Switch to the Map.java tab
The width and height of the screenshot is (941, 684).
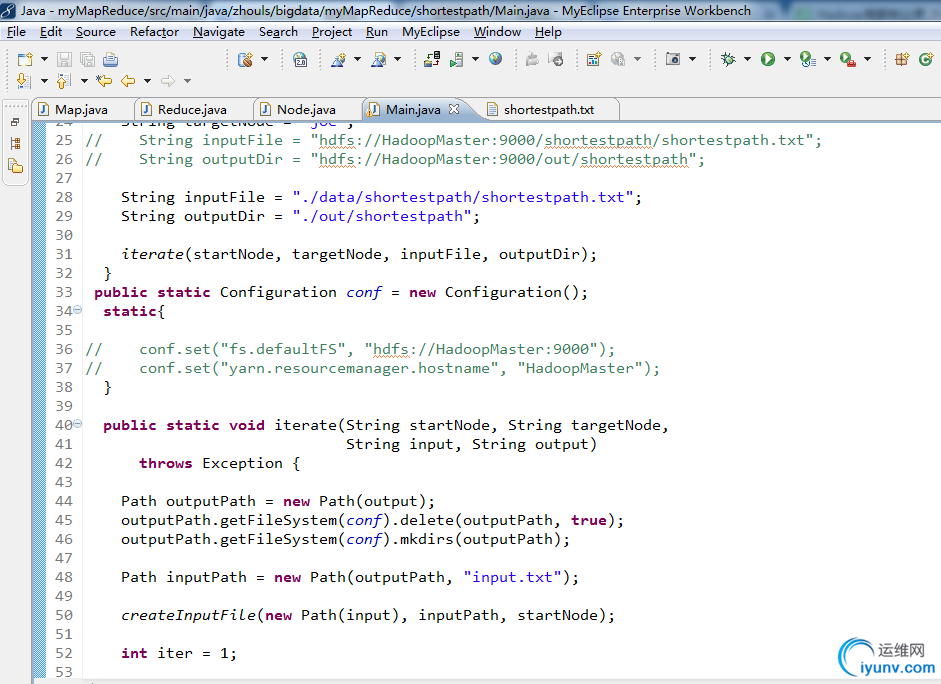[82, 109]
